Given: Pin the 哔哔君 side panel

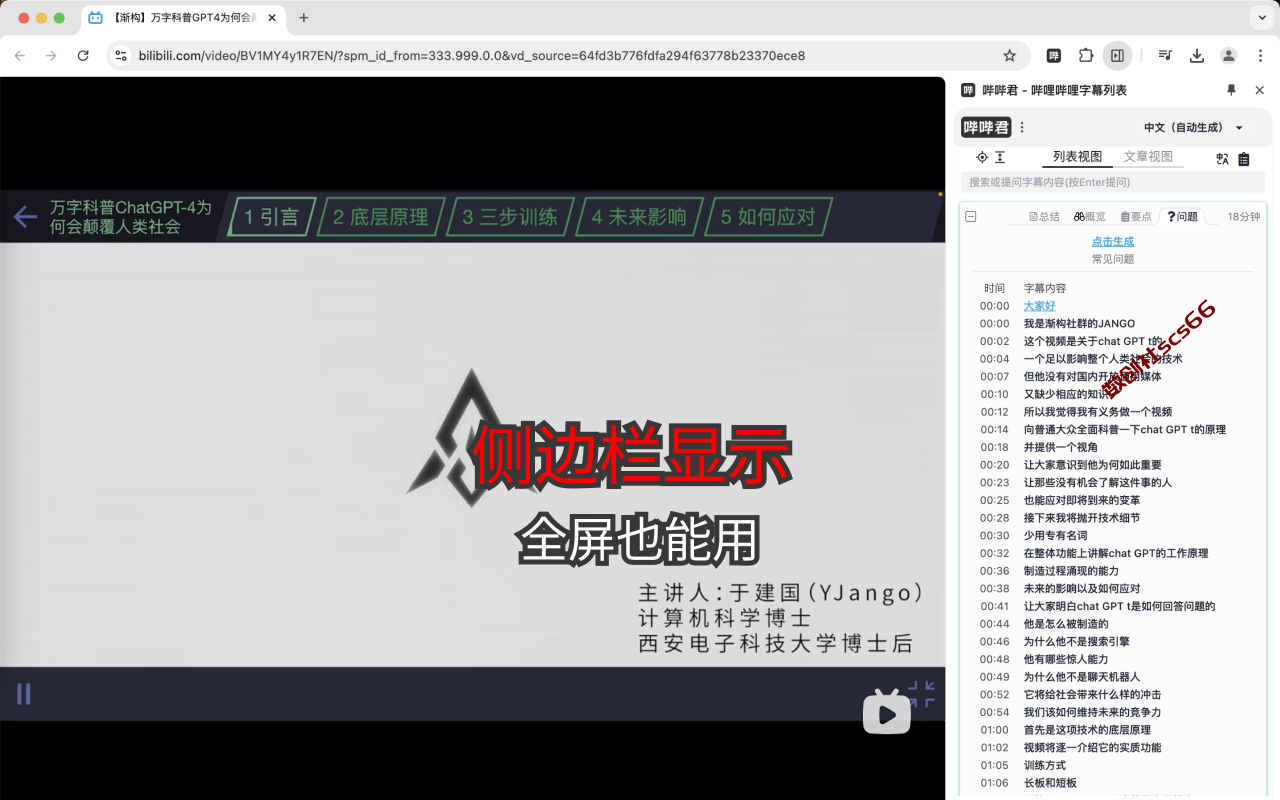Looking at the screenshot, I should pyautogui.click(x=1231, y=90).
